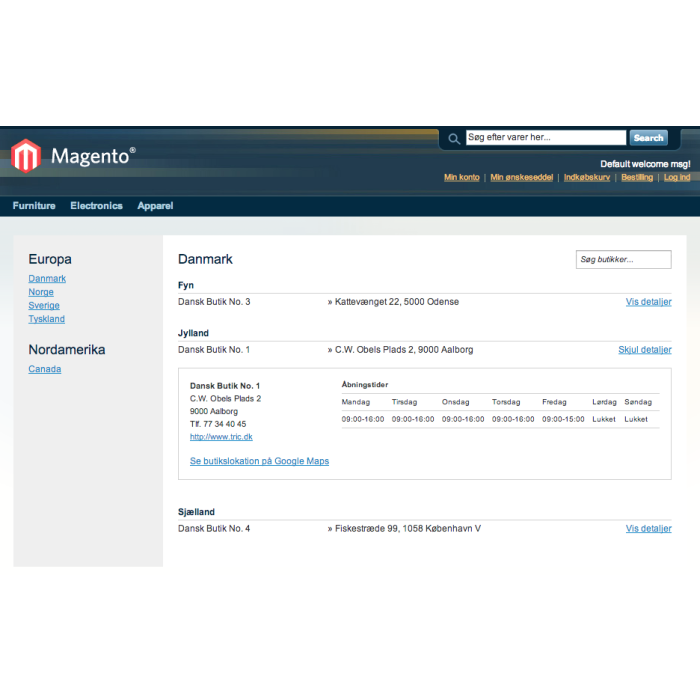Expand details for Dansk Butik No. 3
The image size is (700, 700).
pos(648,302)
